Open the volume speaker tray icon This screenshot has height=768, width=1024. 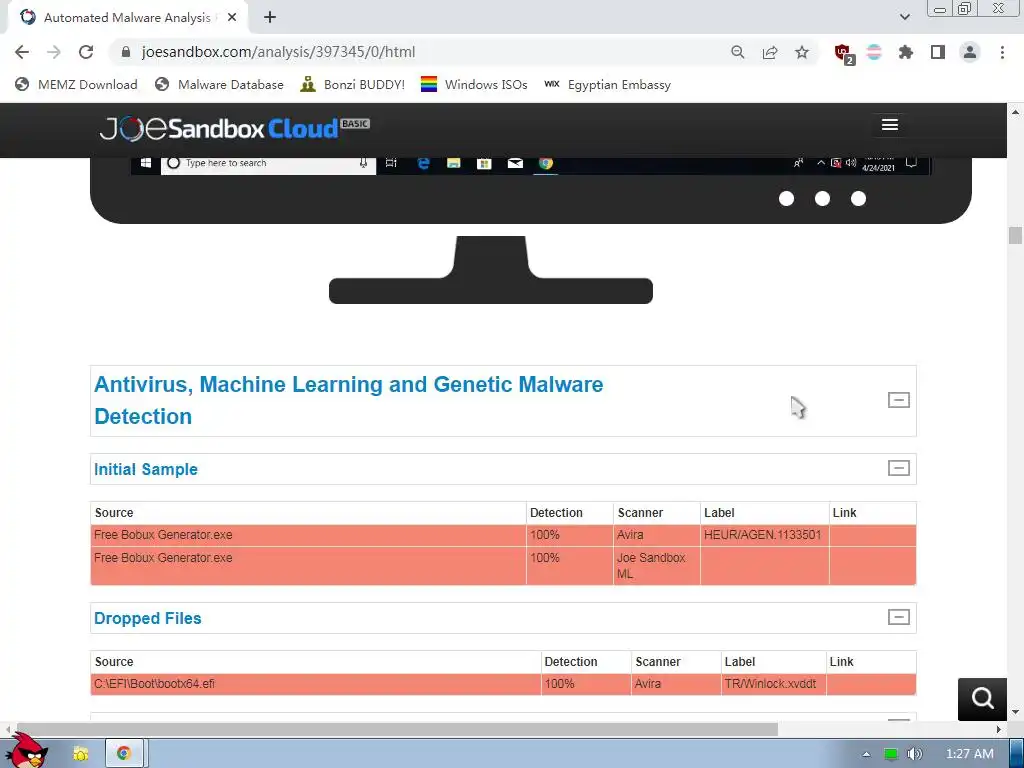[915, 754]
